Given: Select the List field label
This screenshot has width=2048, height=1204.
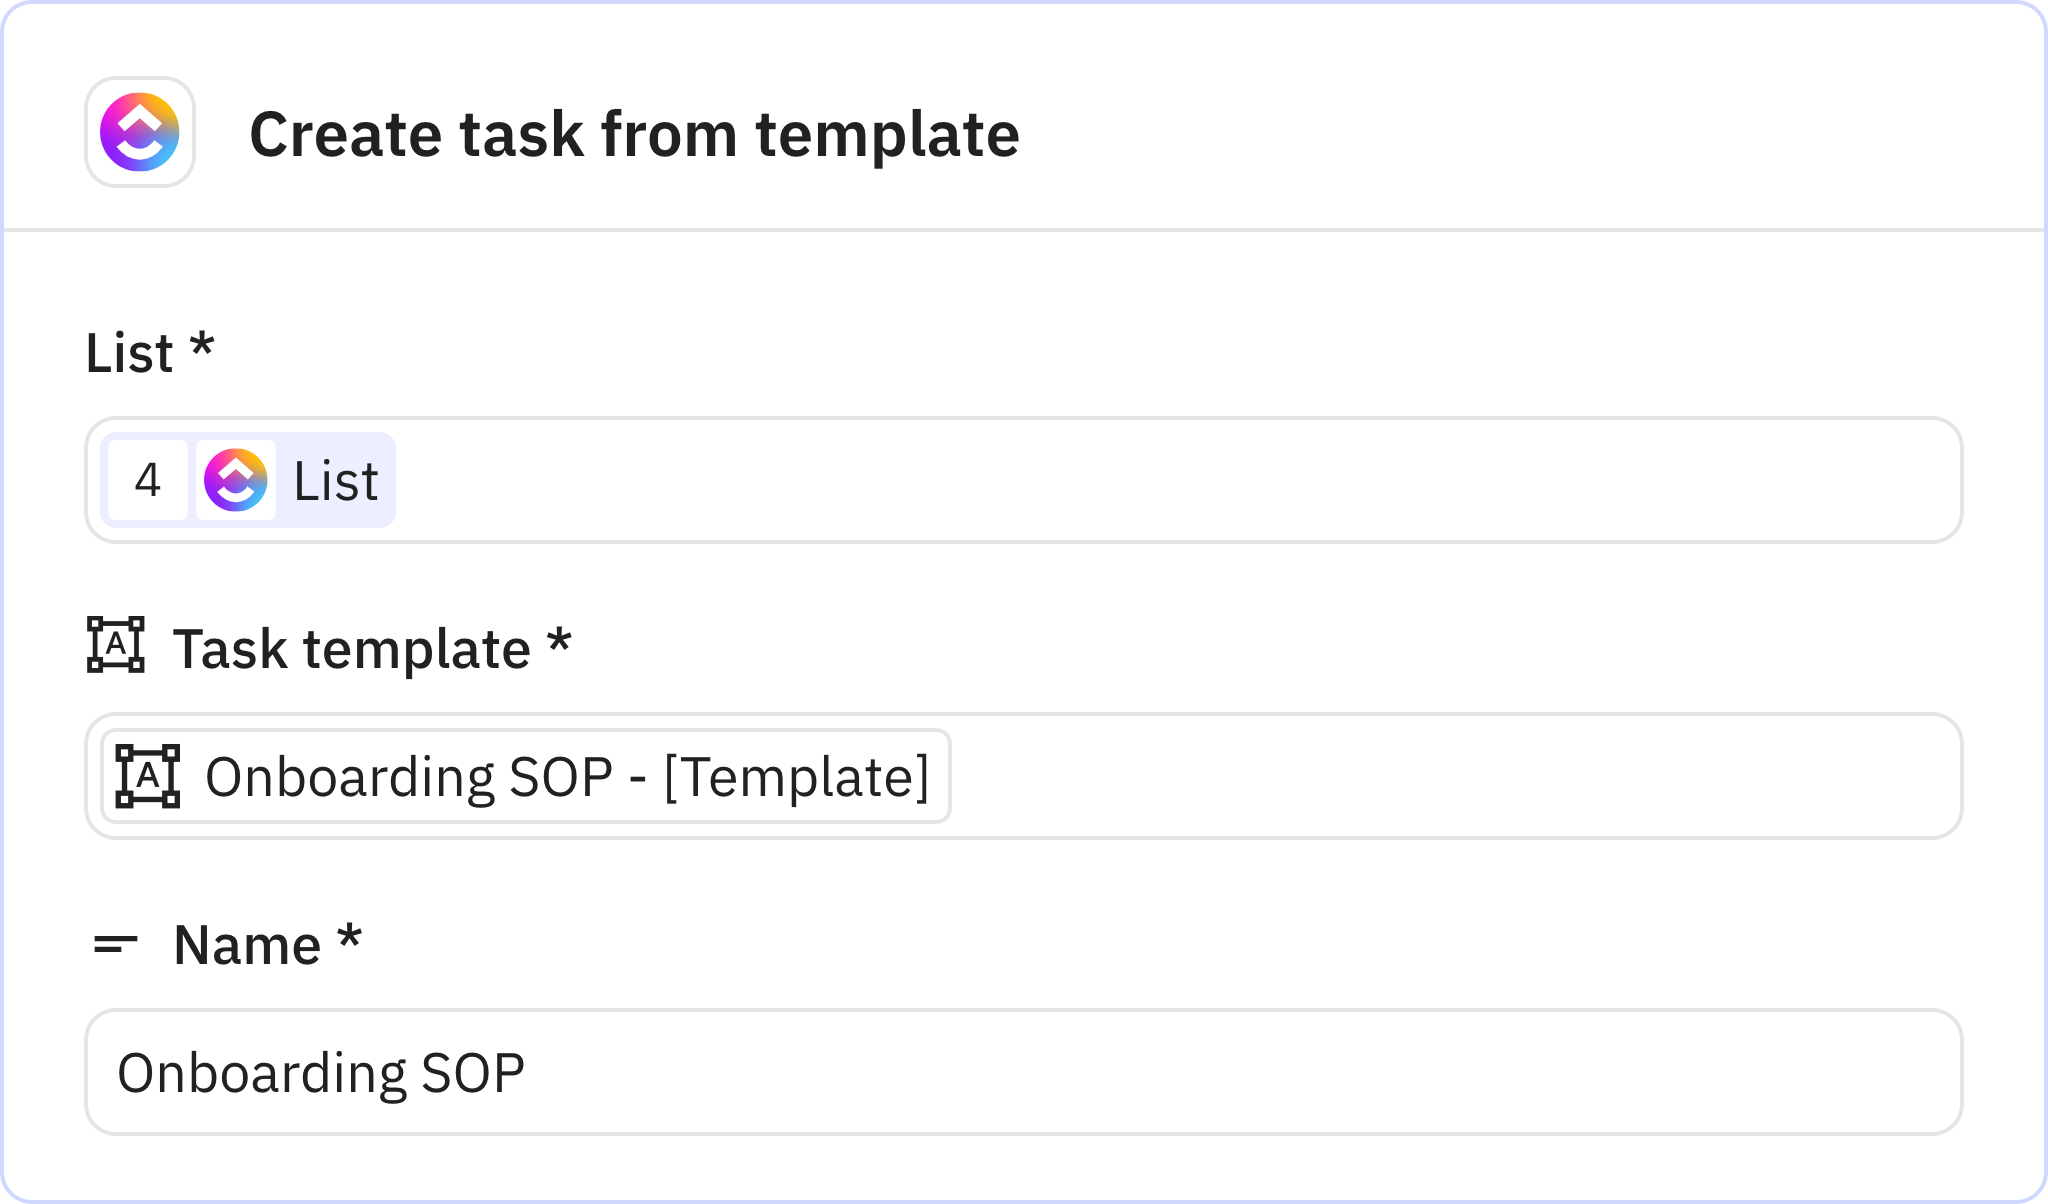Looking at the screenshot, I should (x=148, y=352).
